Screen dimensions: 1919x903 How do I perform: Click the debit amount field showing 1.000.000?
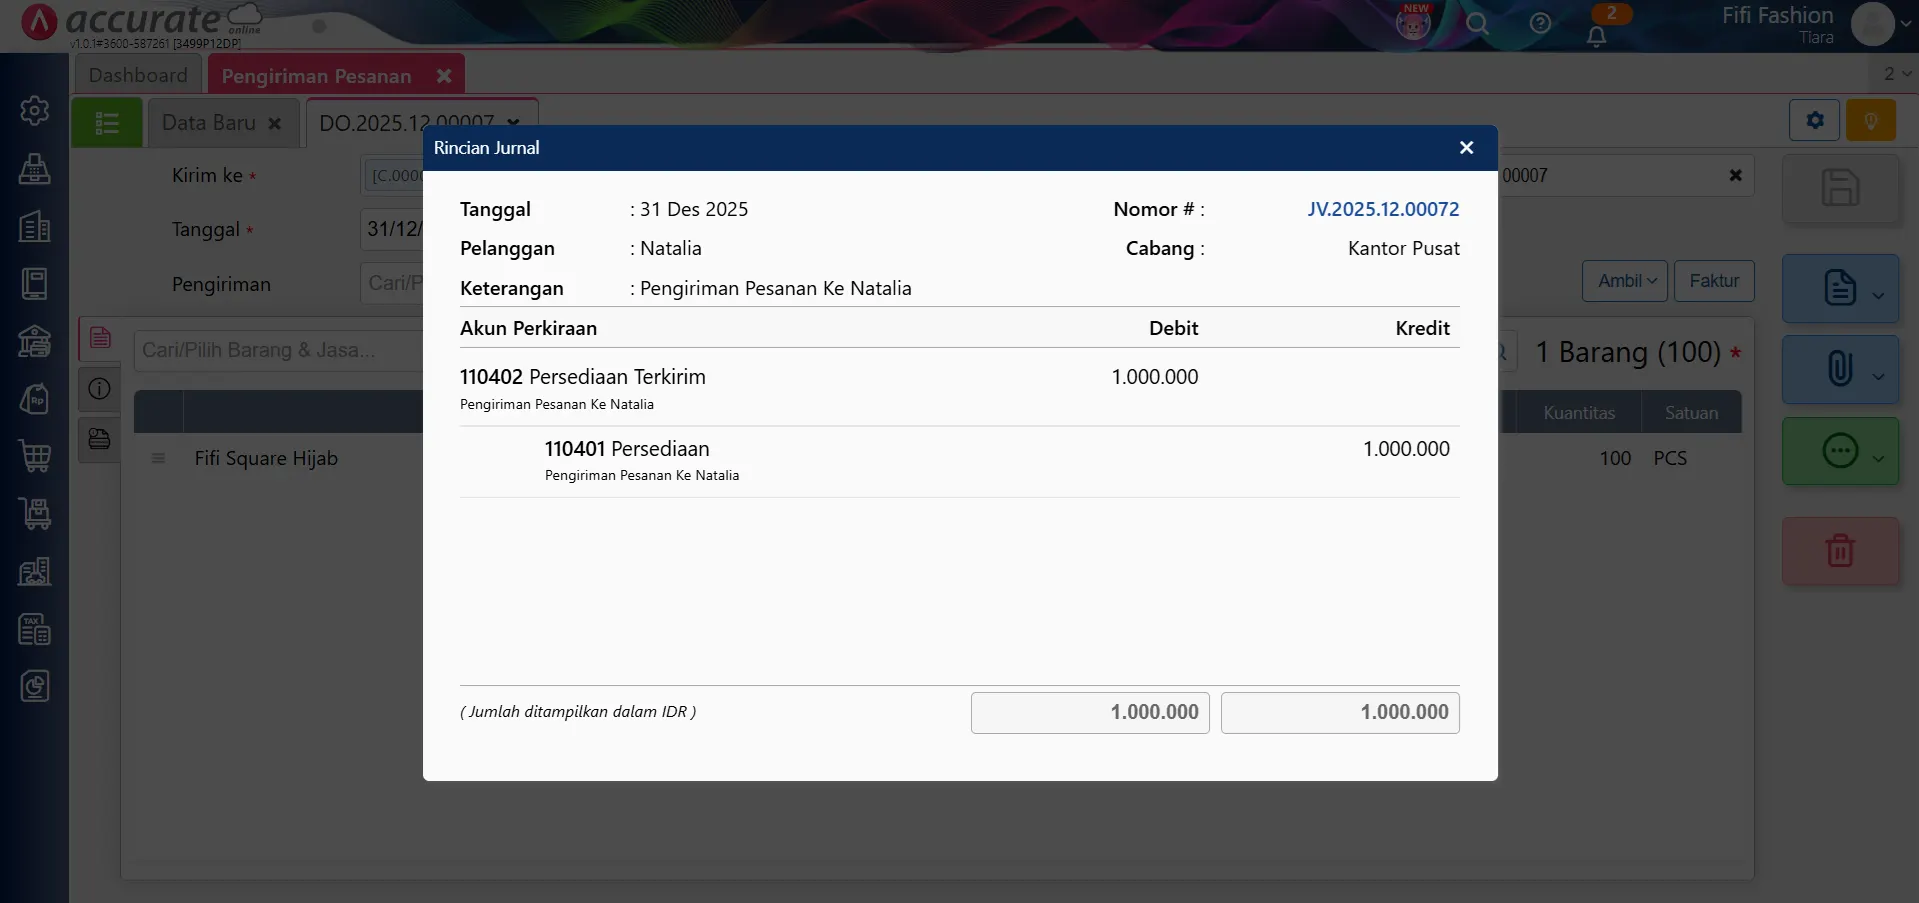click(1089, 712)
